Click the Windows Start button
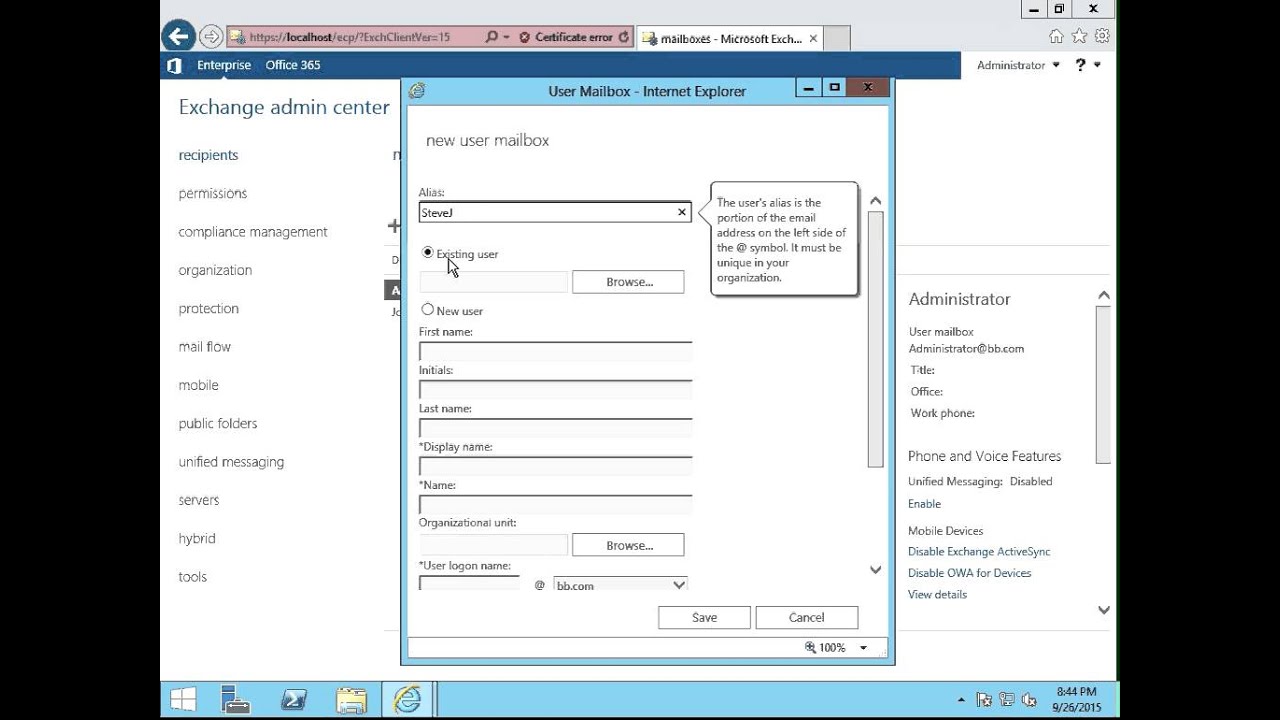The image size is (1280, 720). (x=183, y=699)
